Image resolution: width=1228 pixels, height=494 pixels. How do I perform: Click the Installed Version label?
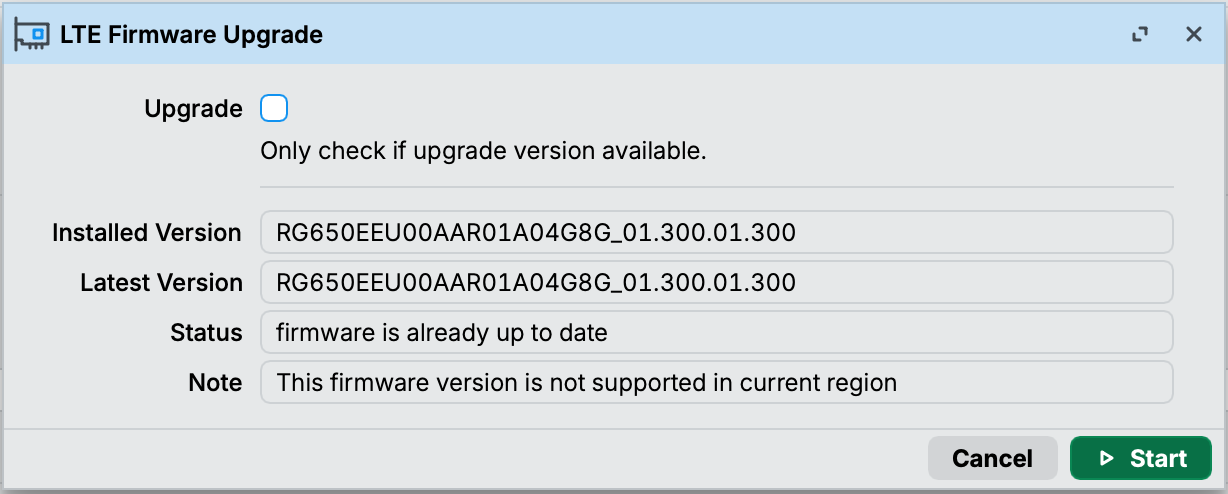pyautogui.click(x=147, y=233)
